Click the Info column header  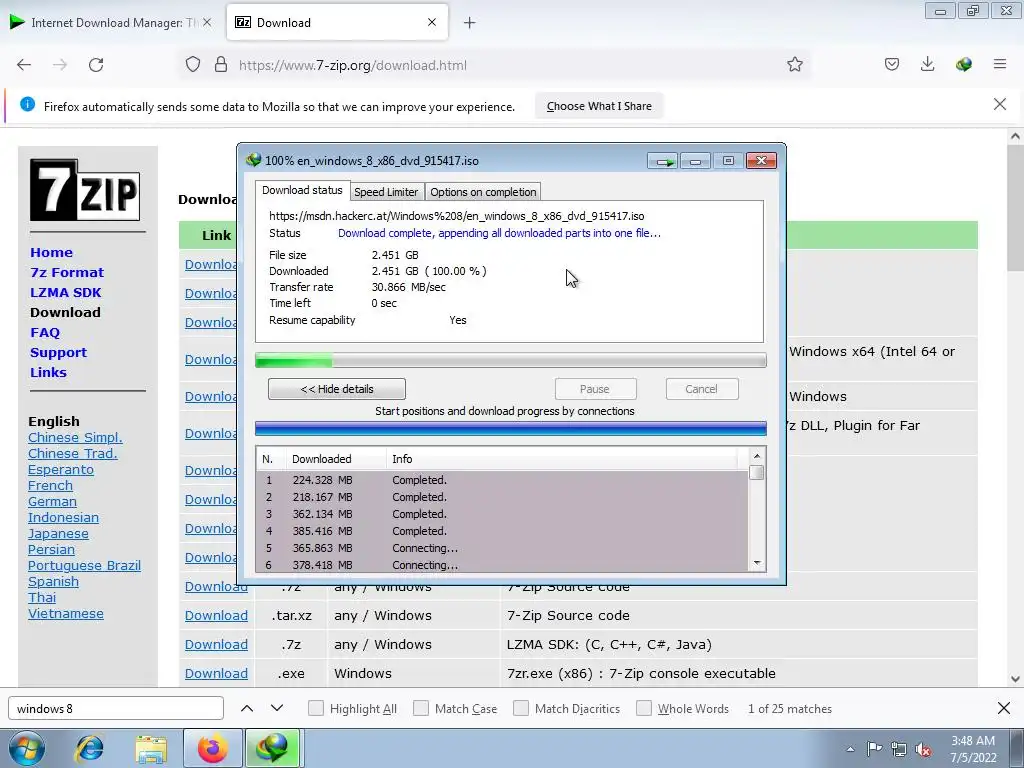(x=562, y=459)
